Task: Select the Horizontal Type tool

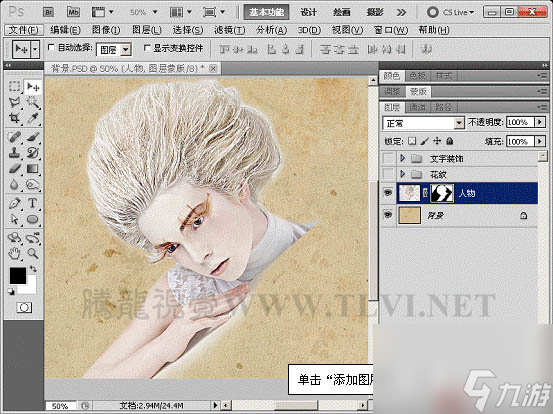Action: [x=33, y=203]
